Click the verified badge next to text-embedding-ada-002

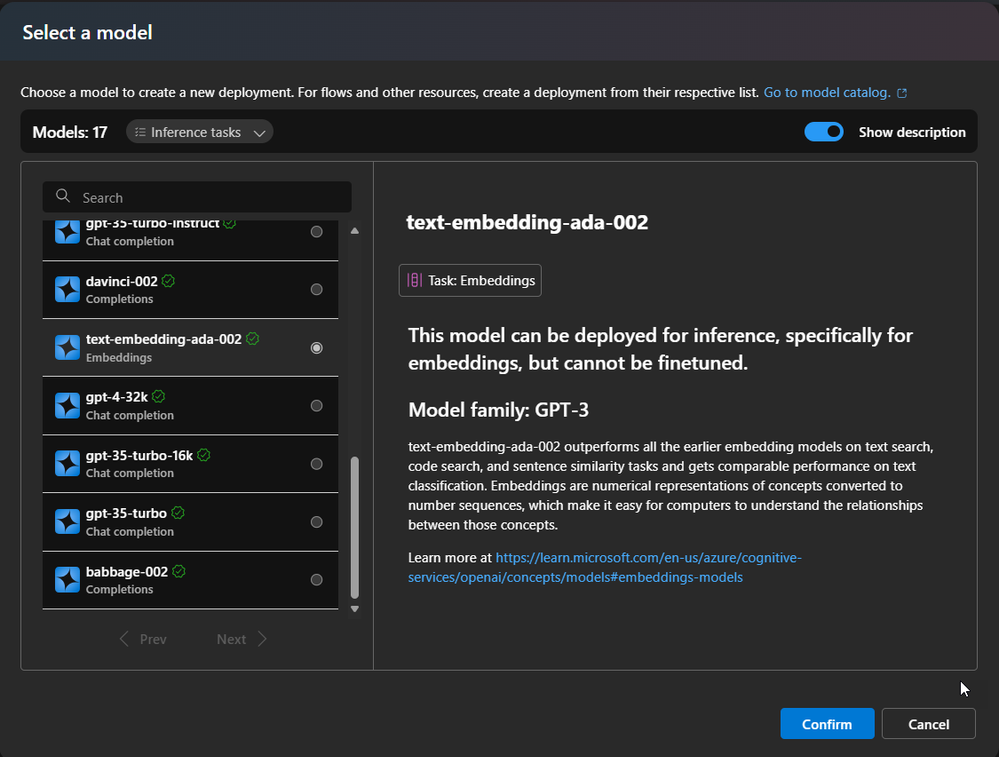tap(252, 339)
